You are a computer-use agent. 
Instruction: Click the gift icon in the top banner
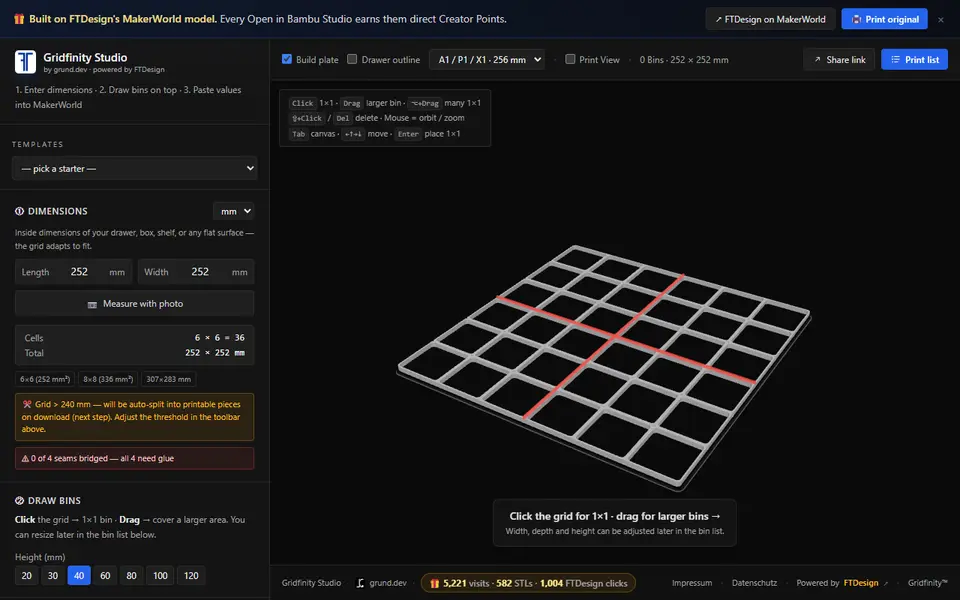(x=19, y=19)
